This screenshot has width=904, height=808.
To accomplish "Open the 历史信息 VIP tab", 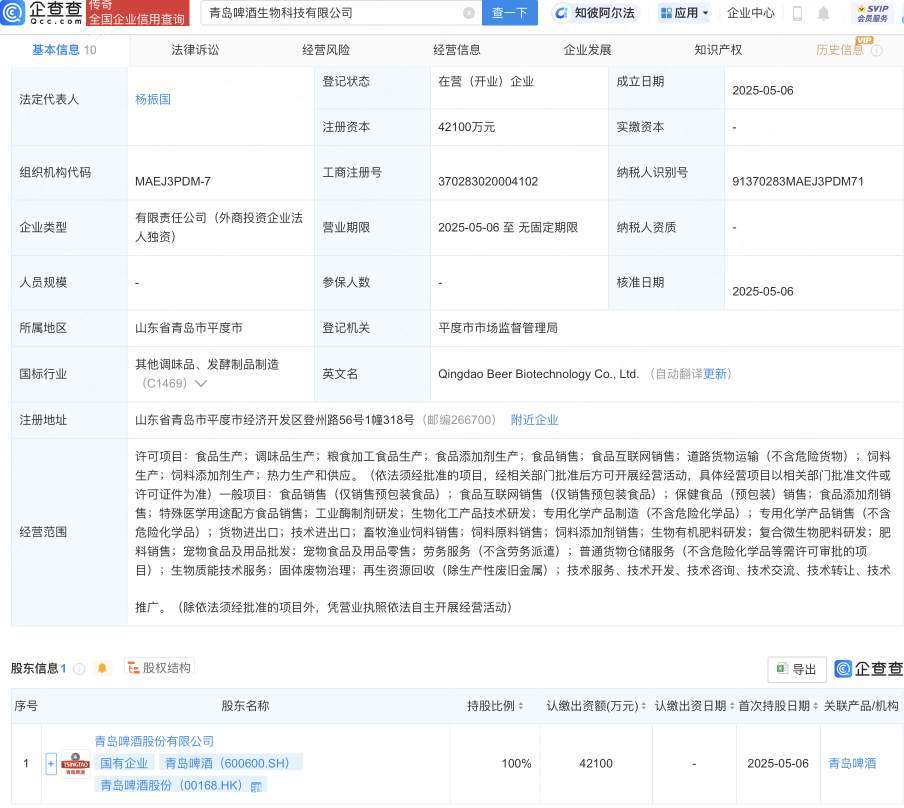I will (x=839, y=50).
